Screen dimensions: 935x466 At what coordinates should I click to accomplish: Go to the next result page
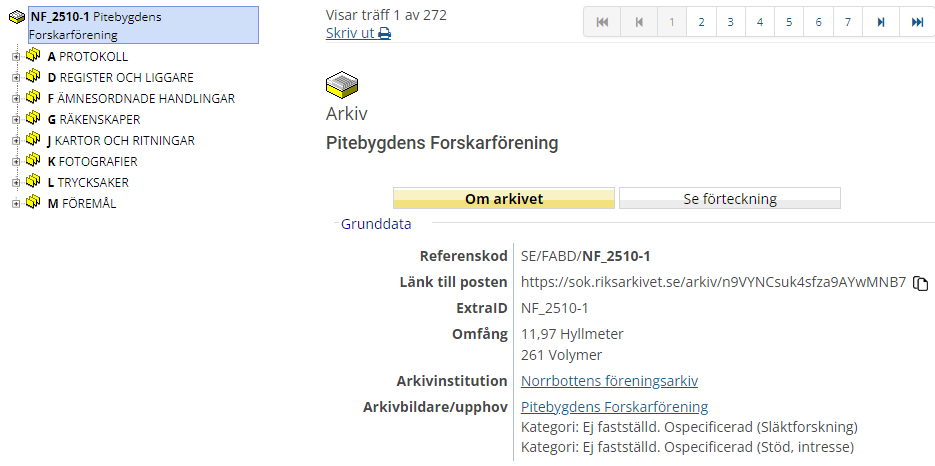pos(880,22)
